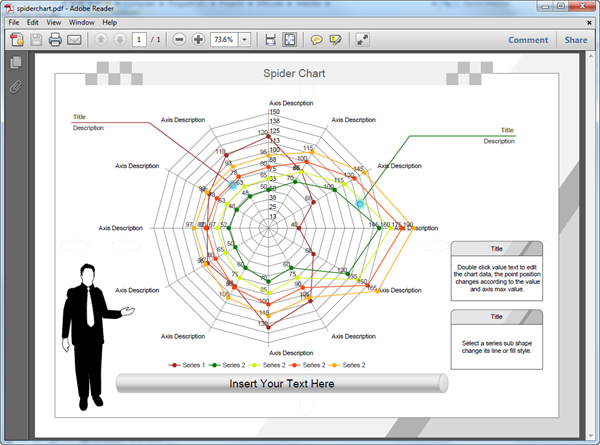Send file by email envelope icon

tap(74, 40)
